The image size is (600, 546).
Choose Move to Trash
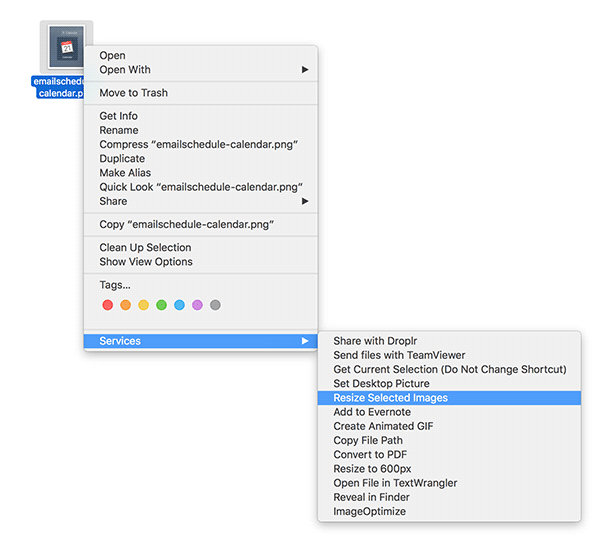(201, 93)
